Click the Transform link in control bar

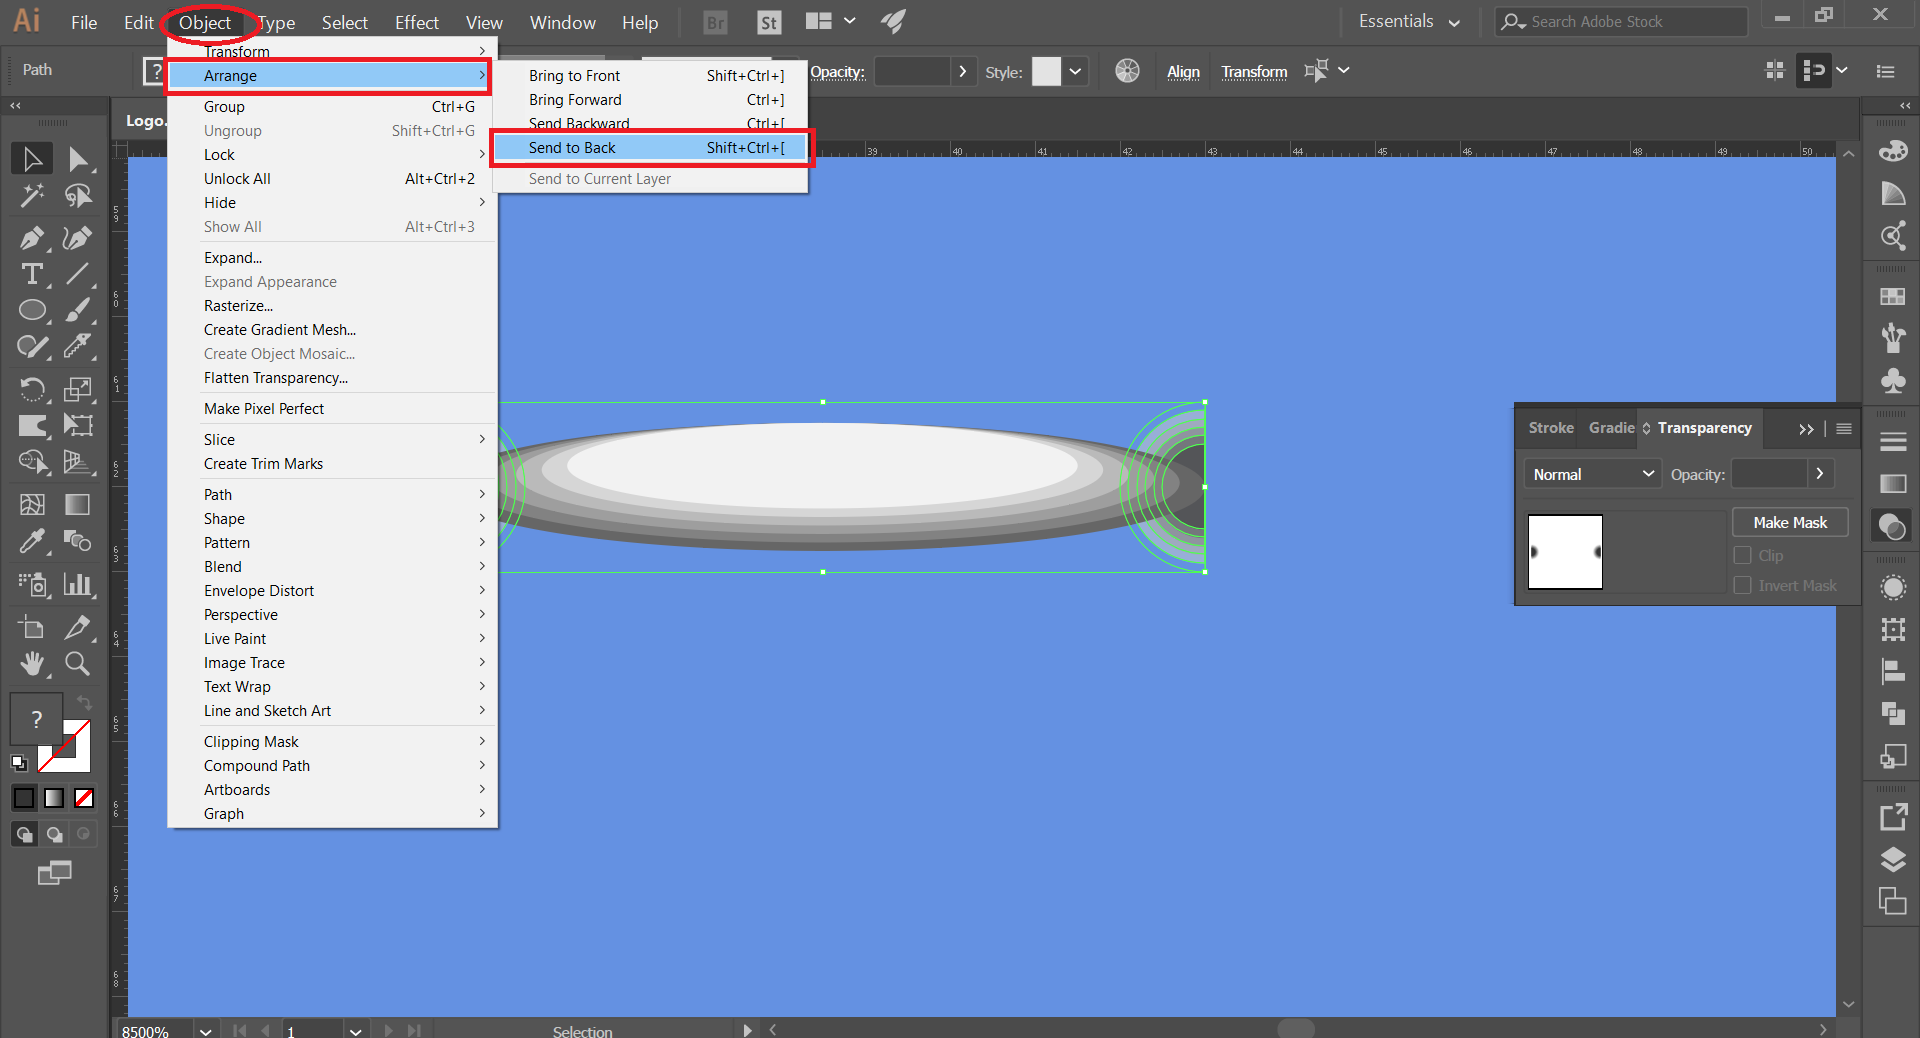pyautogui.click(x=1254, y=72)
